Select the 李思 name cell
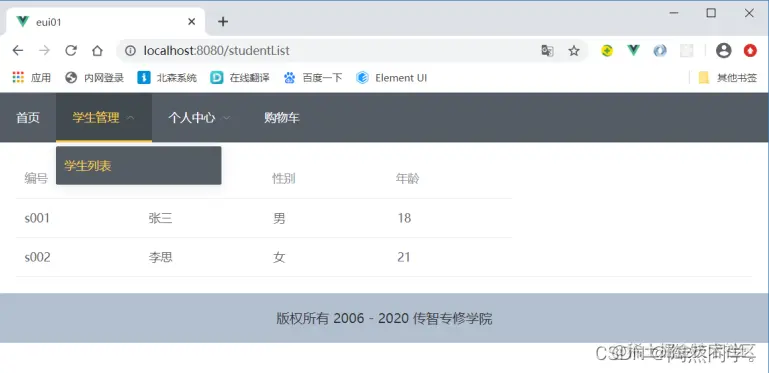The height and width of the screenshot is (373, 769). coord(160,257)
